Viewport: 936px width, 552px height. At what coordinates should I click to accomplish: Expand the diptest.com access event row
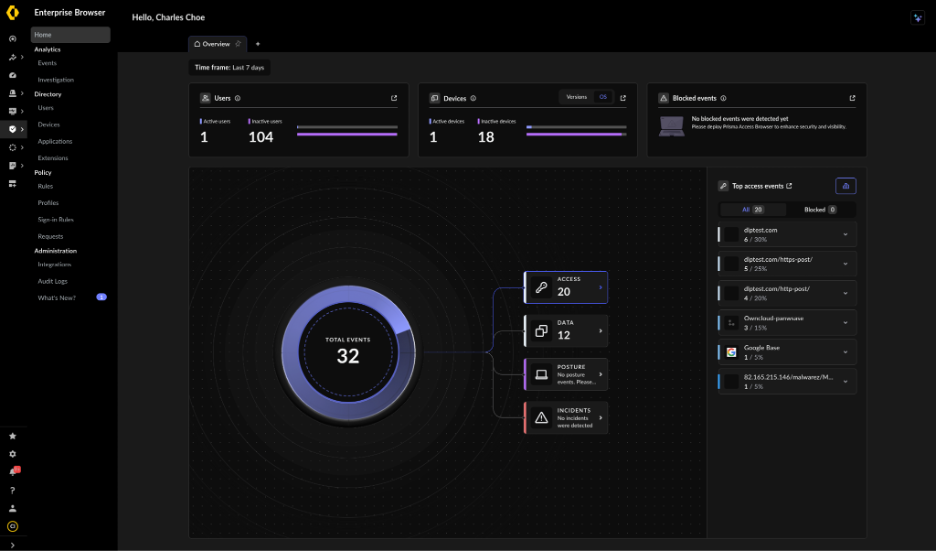(845, 235)
